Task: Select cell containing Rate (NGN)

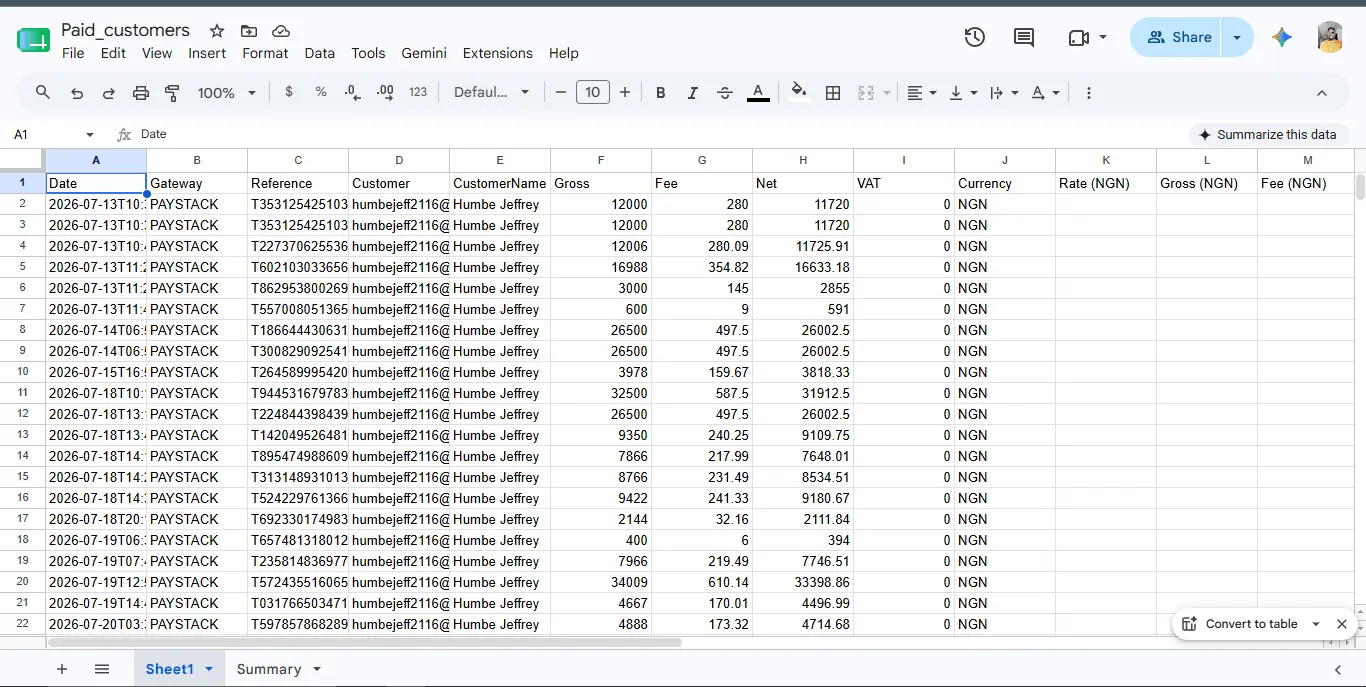Action: pos(1106,183)
